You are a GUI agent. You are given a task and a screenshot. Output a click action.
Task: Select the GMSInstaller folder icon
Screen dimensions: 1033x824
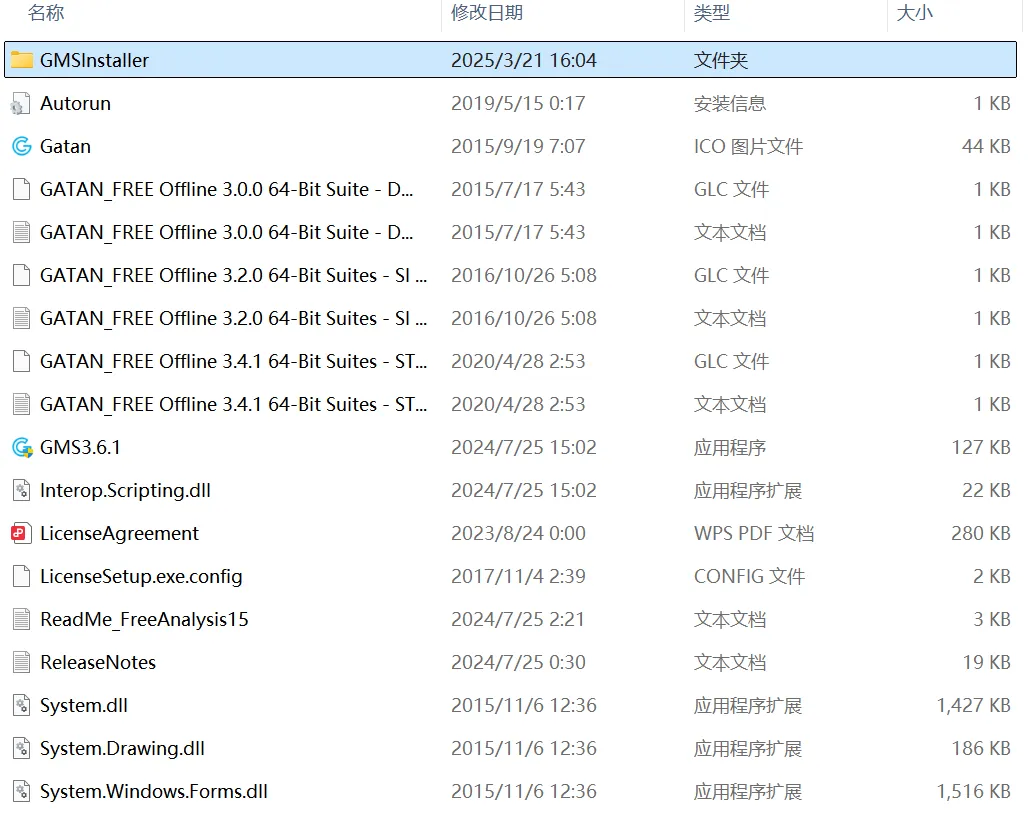(22, 60)
